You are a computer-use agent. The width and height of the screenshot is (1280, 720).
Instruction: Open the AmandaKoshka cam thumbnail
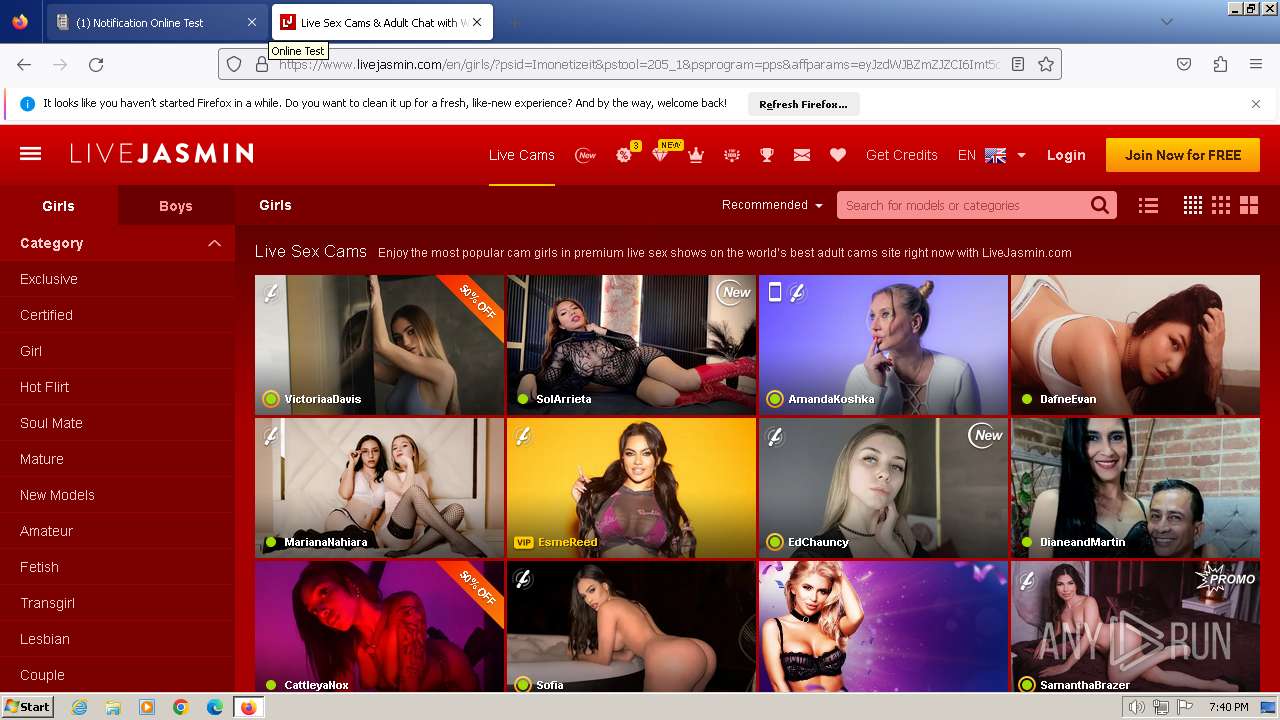point(883,345)
